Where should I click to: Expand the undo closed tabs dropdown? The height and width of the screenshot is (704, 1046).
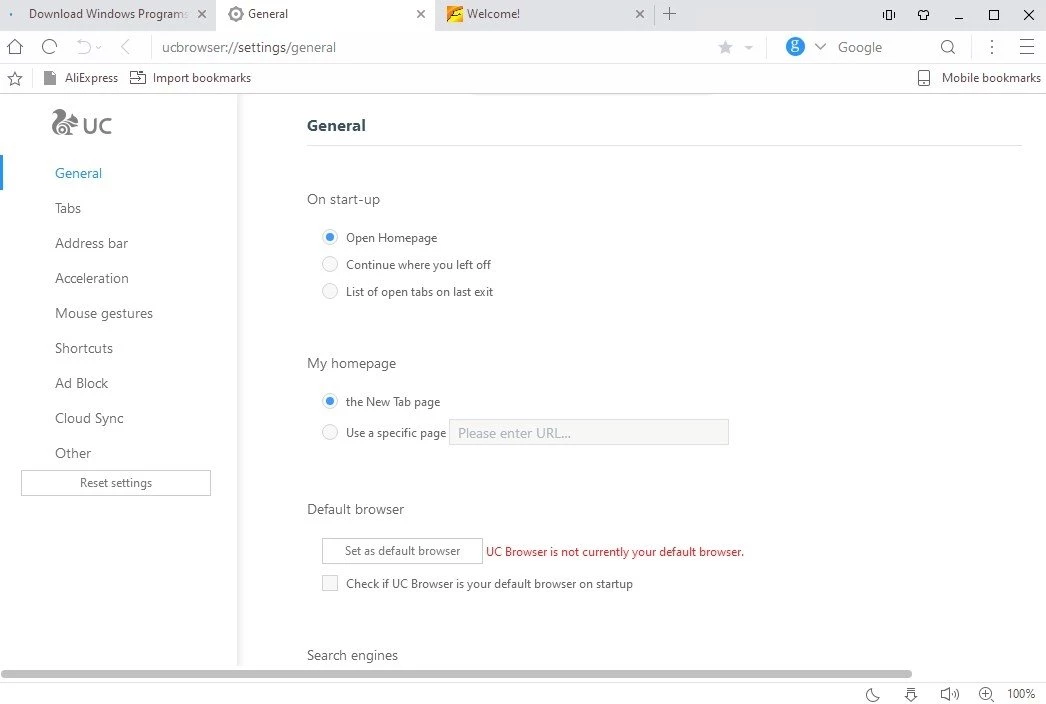click(x=97, y=48)
